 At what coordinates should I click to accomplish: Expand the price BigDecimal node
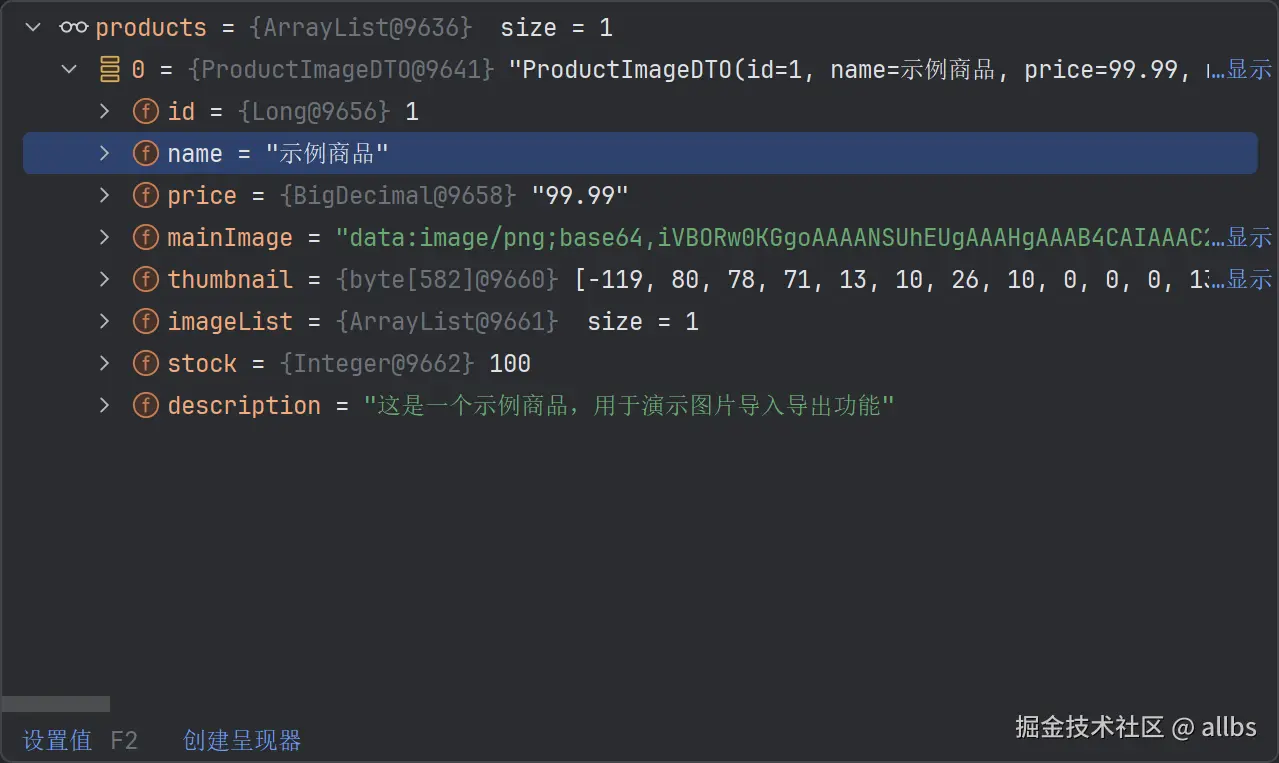coord(104,195)
